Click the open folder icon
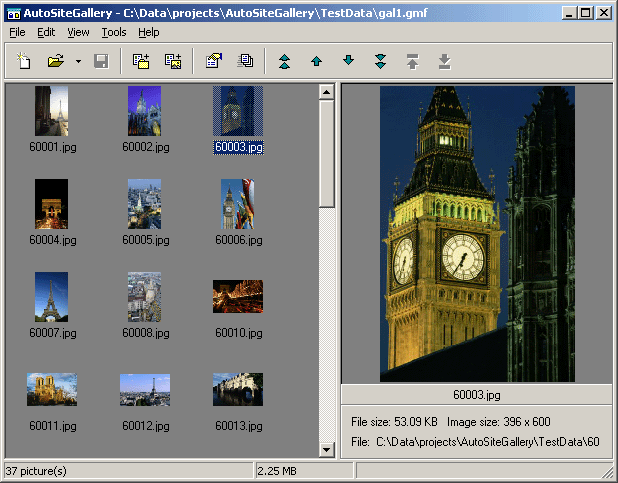618x483 pixels. pos(57,62)
